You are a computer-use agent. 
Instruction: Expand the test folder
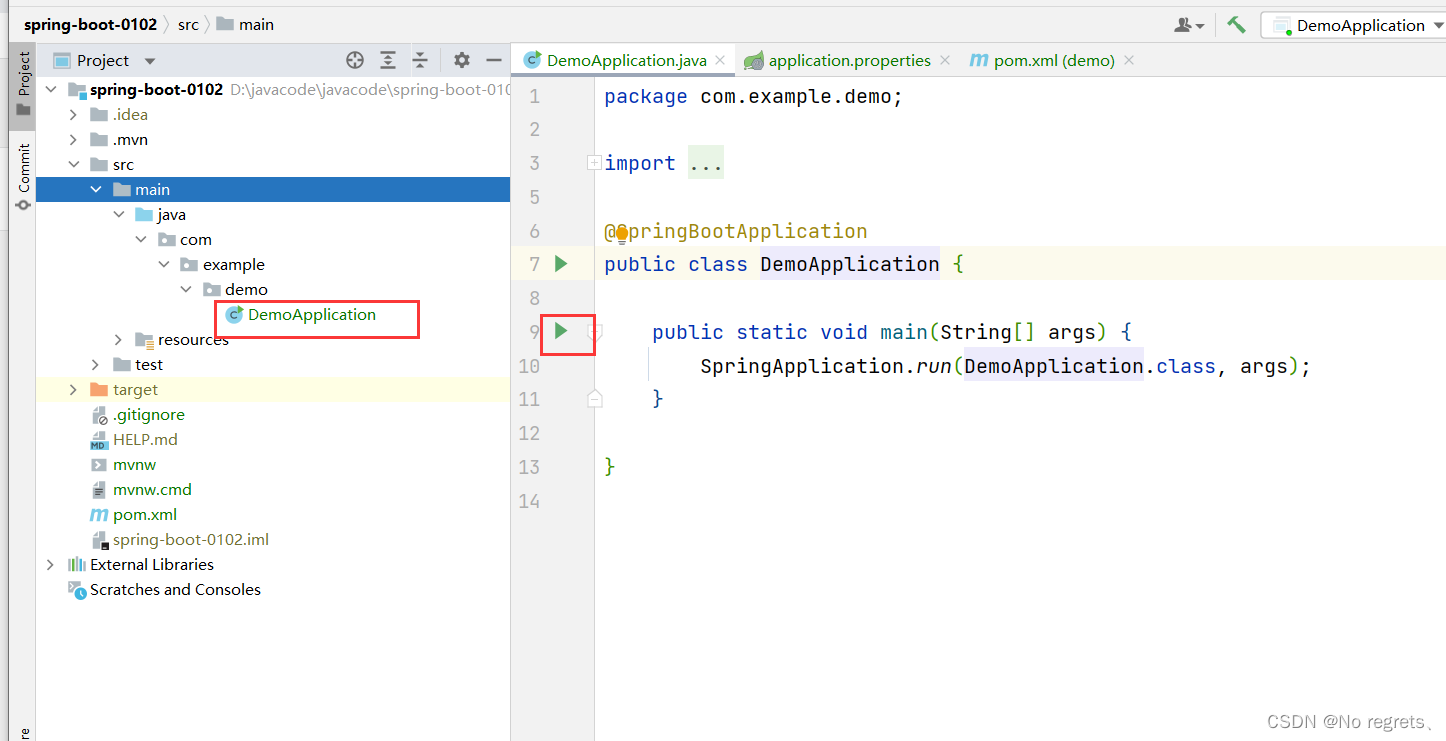pyautogui.click(x=96, y=365)
